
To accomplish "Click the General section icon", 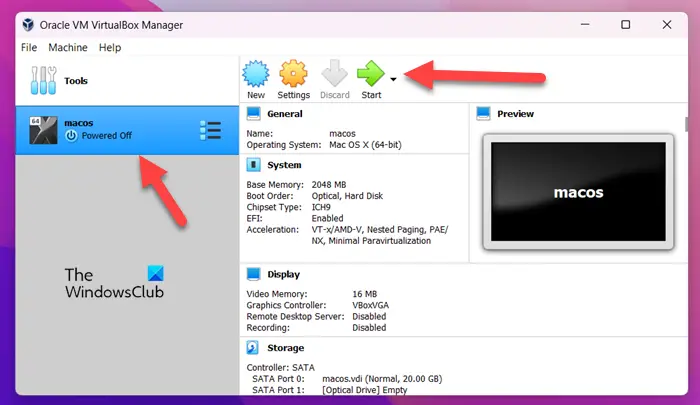I will (254, 113).
